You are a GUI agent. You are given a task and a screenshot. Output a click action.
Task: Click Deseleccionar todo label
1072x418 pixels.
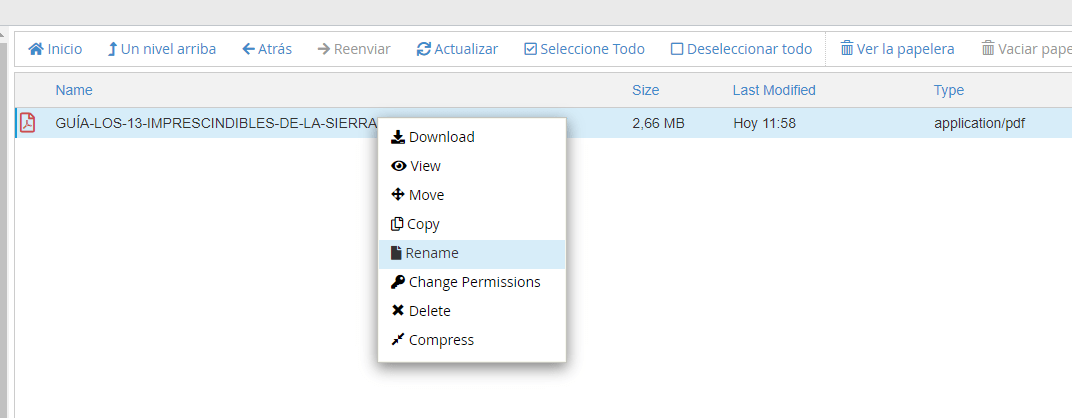749,49
